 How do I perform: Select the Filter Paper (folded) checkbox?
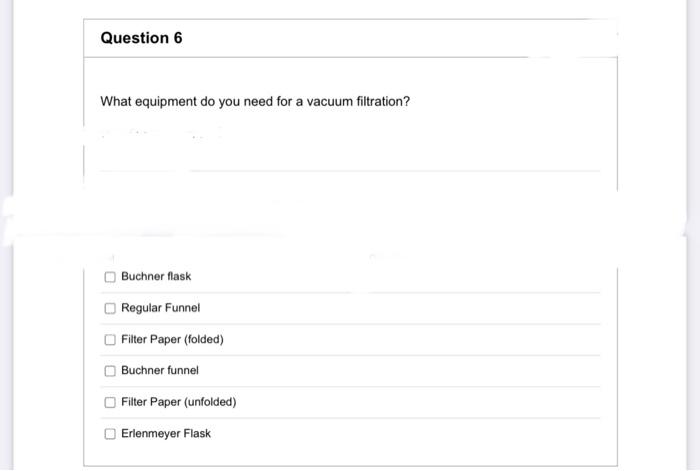coord(111,340)
